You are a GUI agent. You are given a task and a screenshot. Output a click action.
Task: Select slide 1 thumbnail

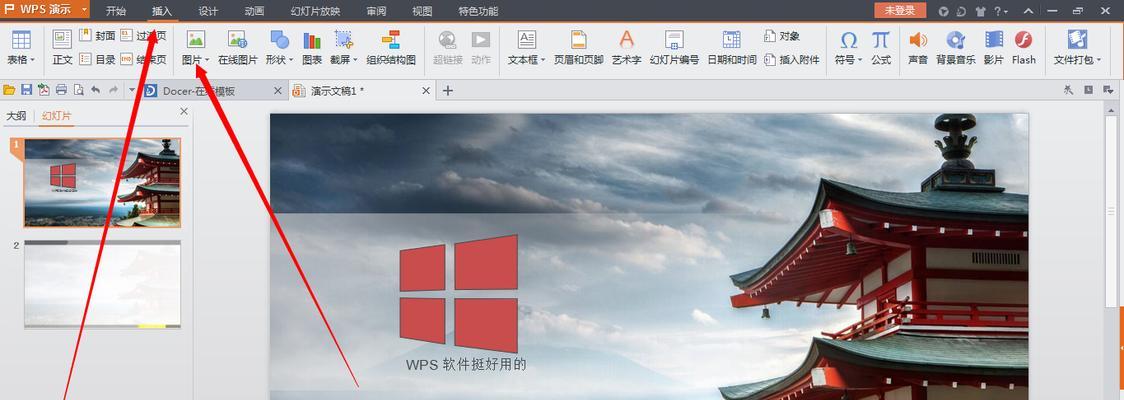pos(103,183)
